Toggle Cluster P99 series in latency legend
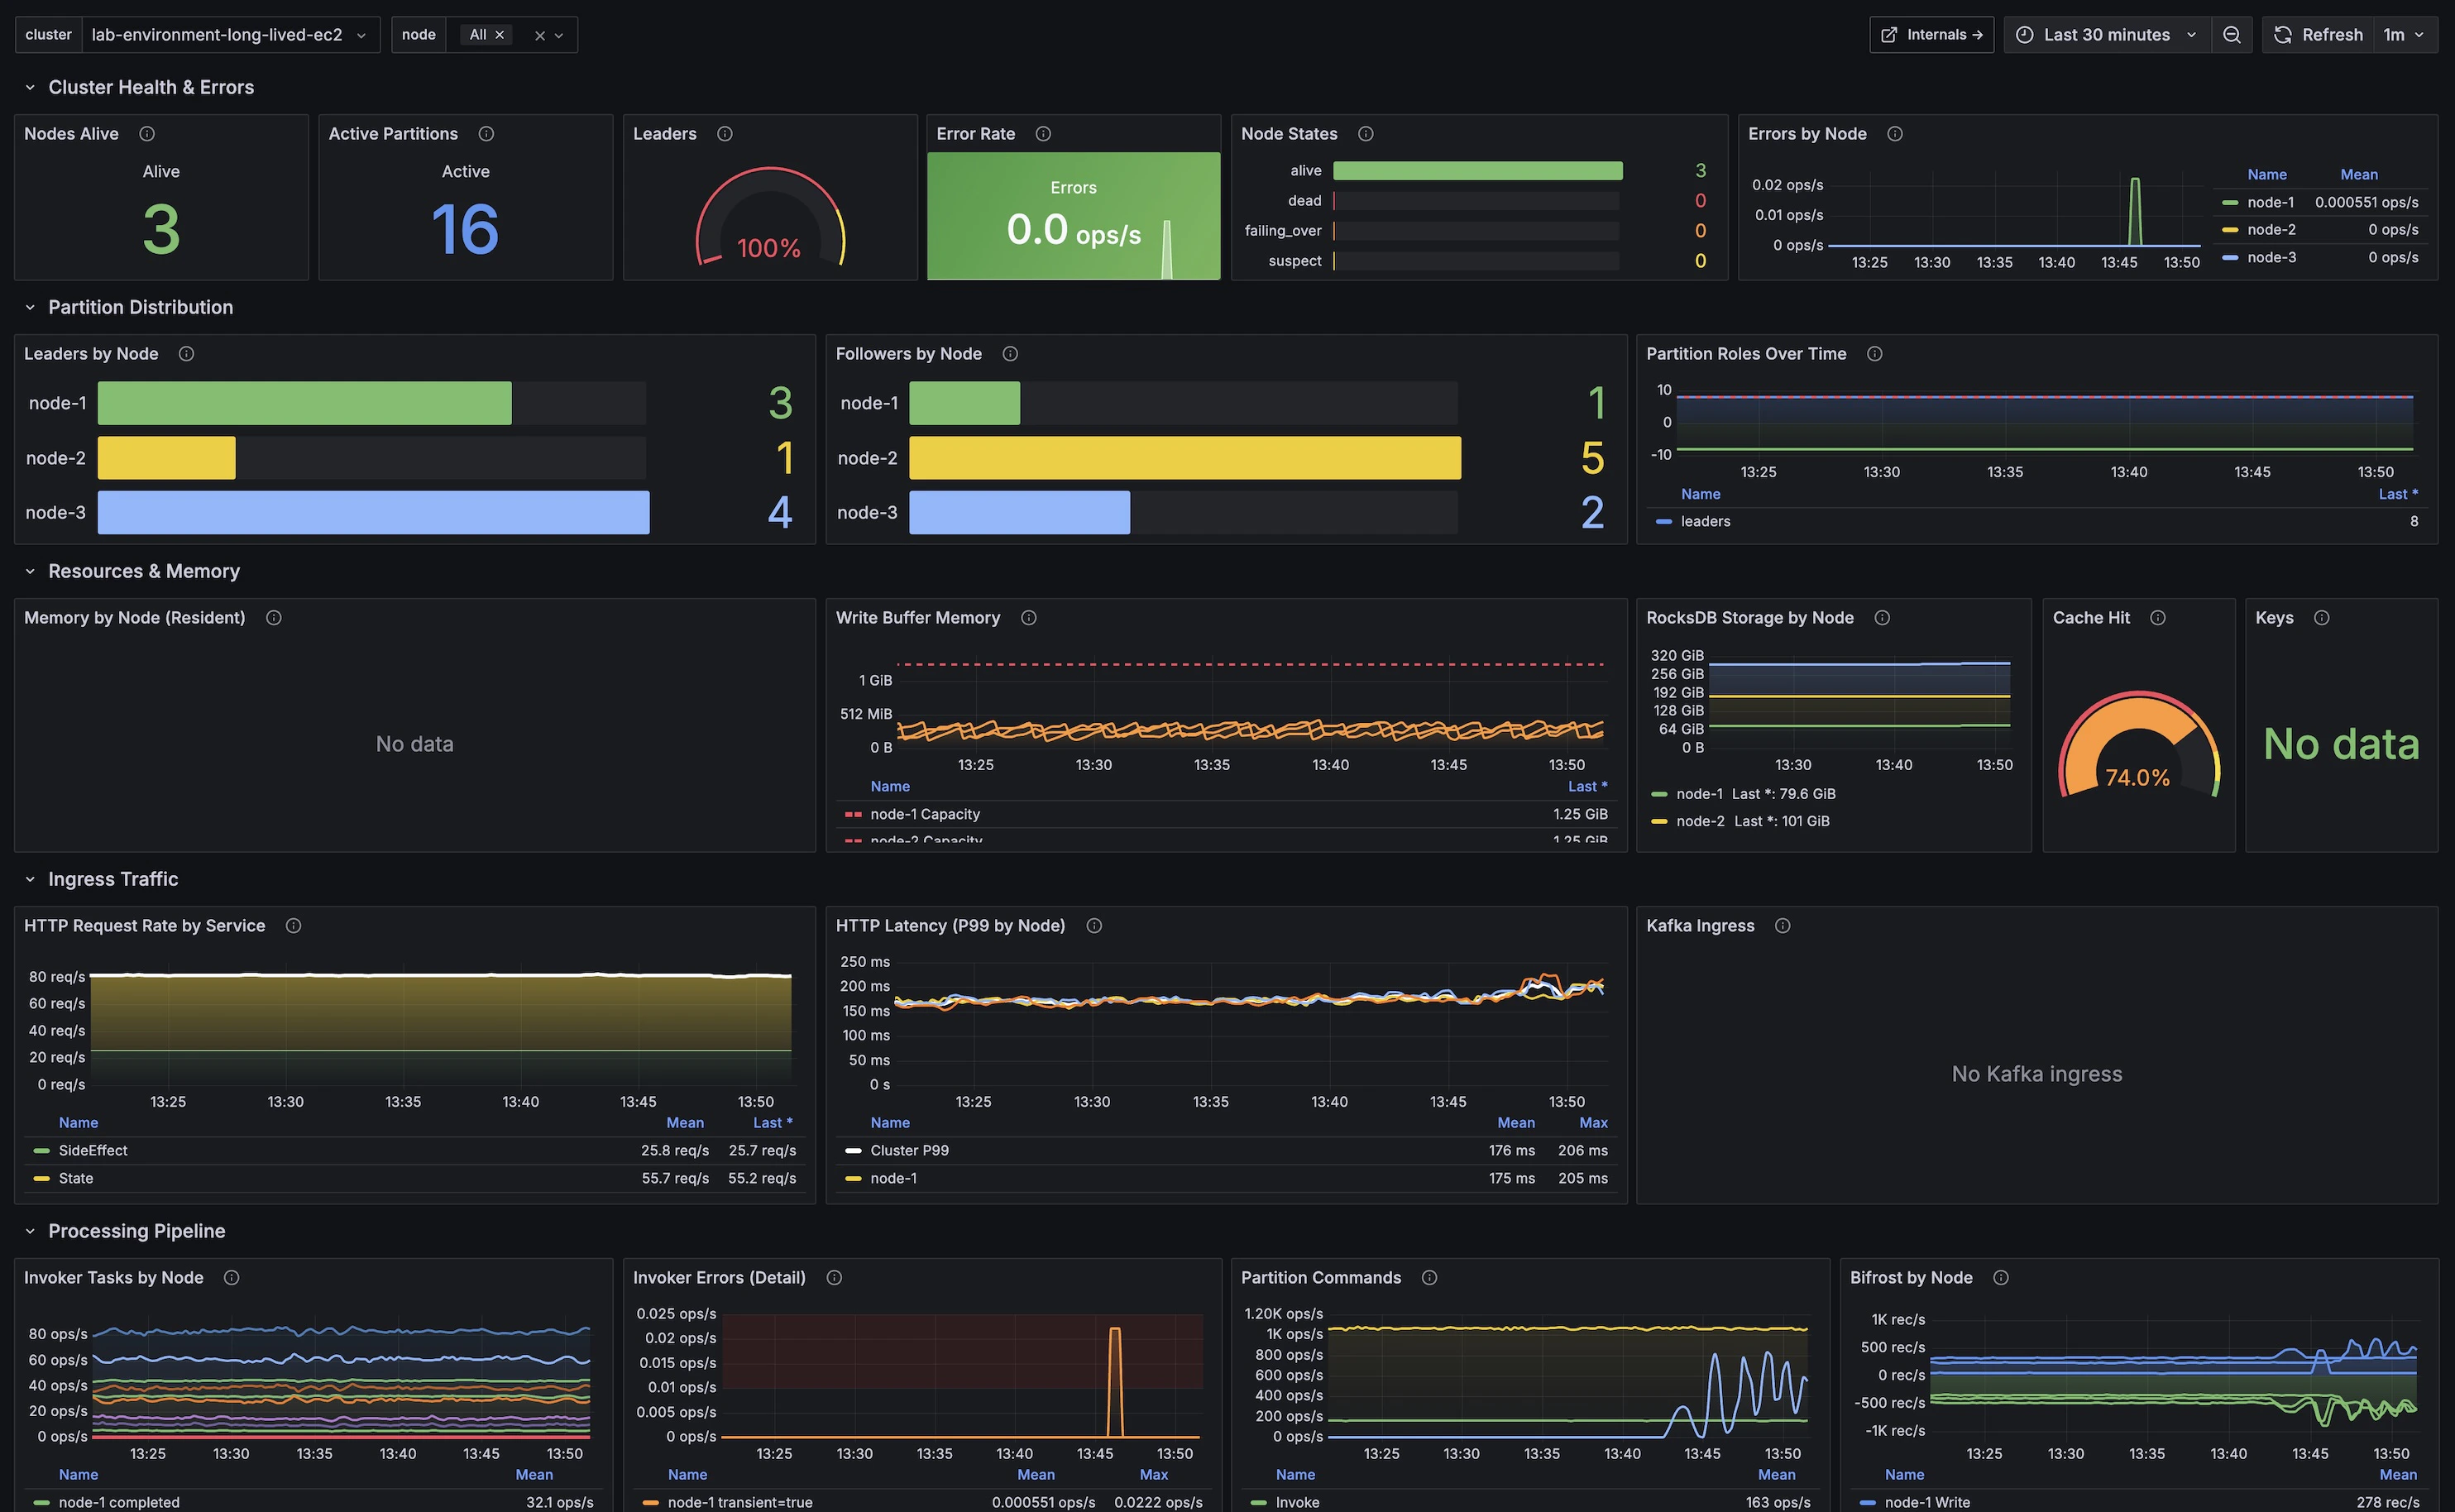 click(x=909, y=1151)
